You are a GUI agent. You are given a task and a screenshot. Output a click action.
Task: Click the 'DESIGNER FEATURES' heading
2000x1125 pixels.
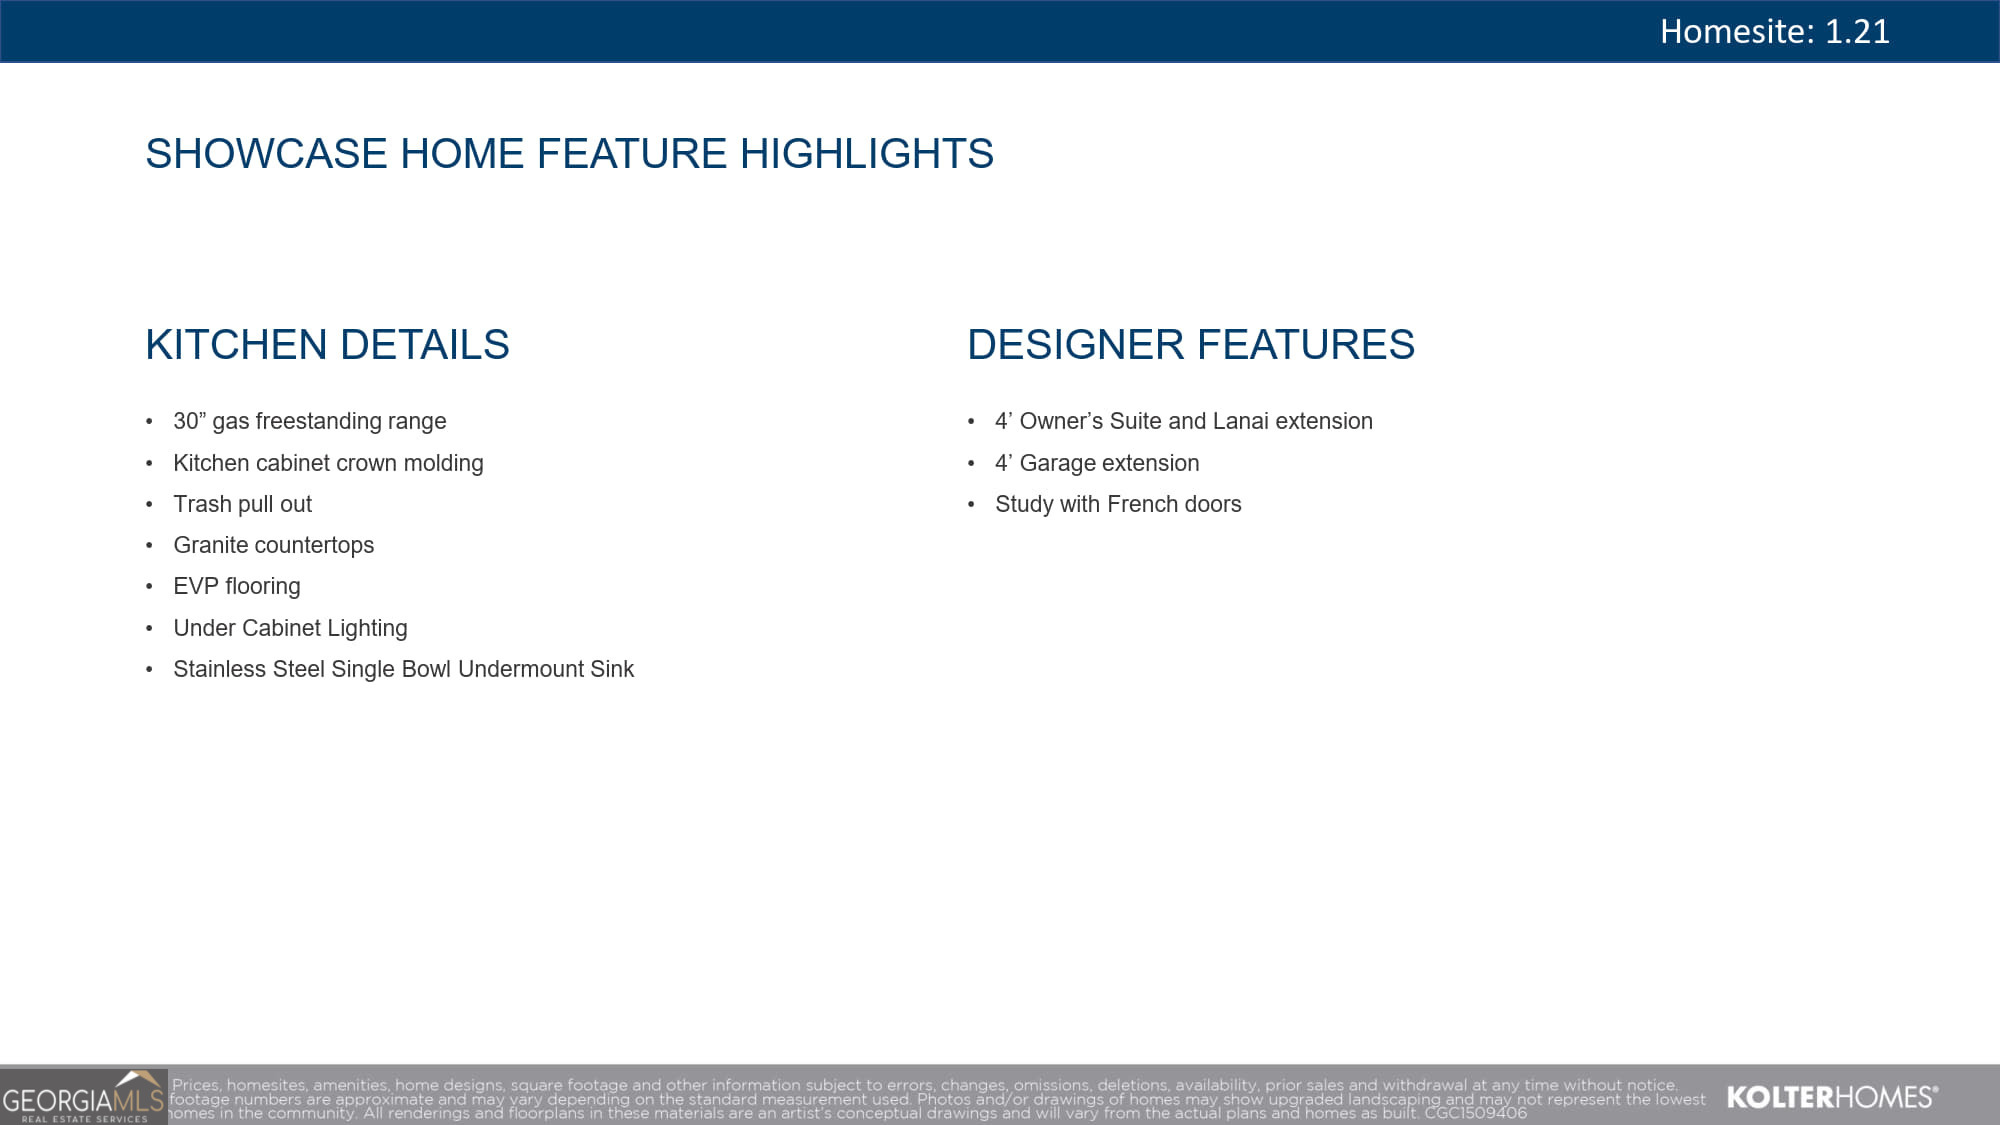[x=1191, y=344]
